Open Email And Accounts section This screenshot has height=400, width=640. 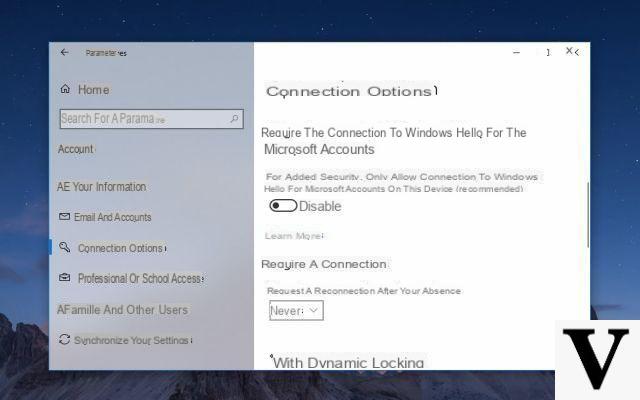pyautogui.click(x=113, y=217)
